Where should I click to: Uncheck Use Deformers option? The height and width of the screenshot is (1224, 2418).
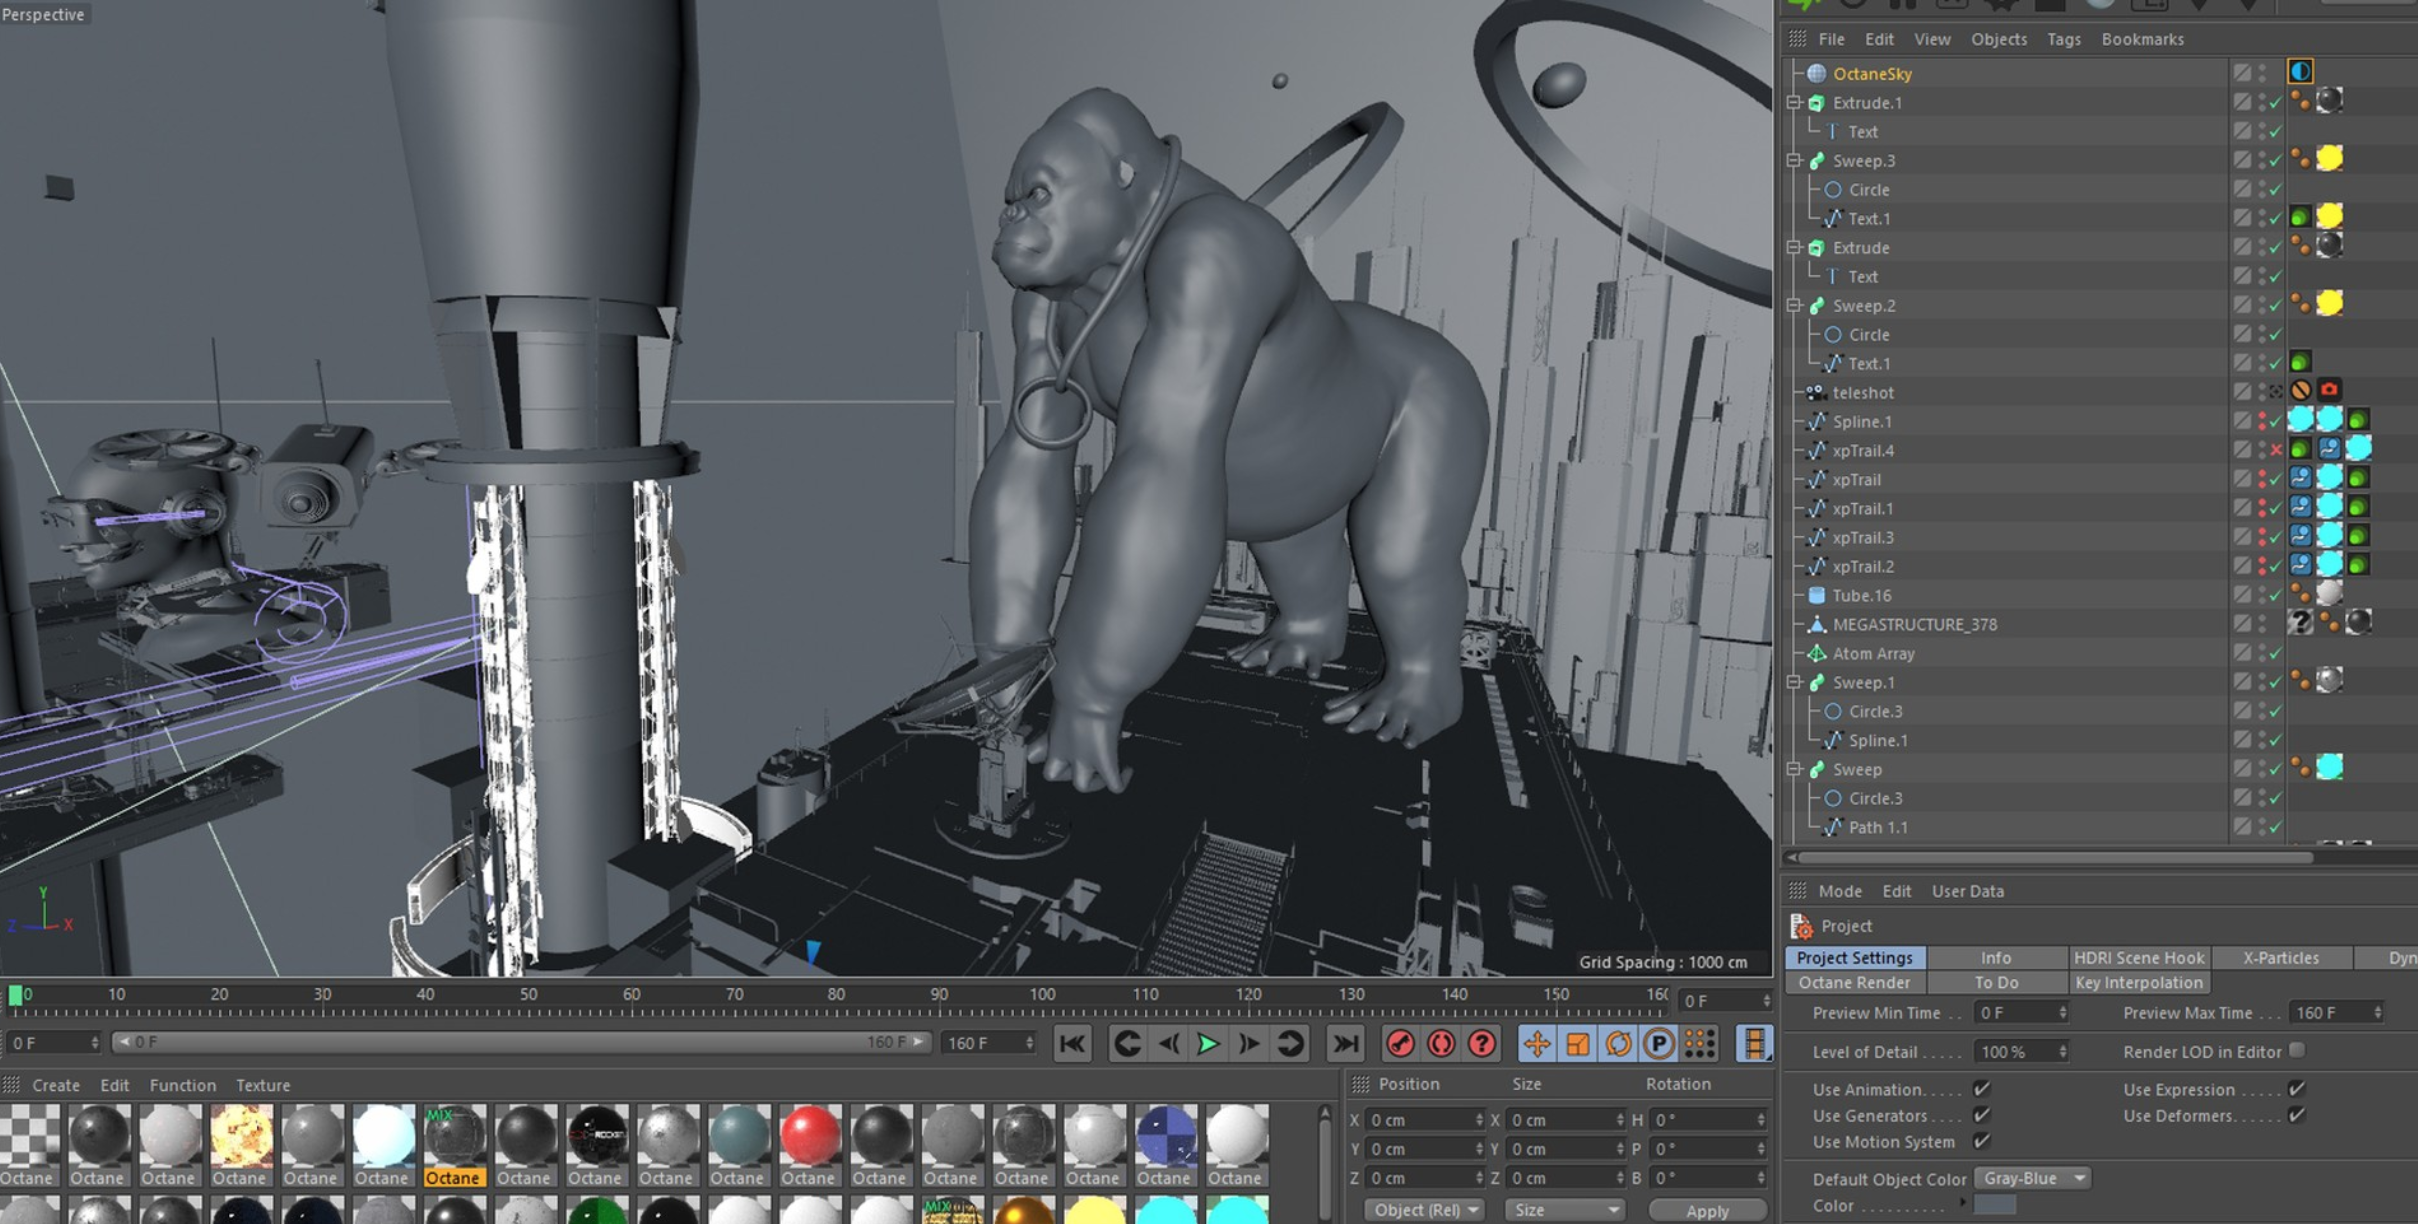click(2297, 1115)
